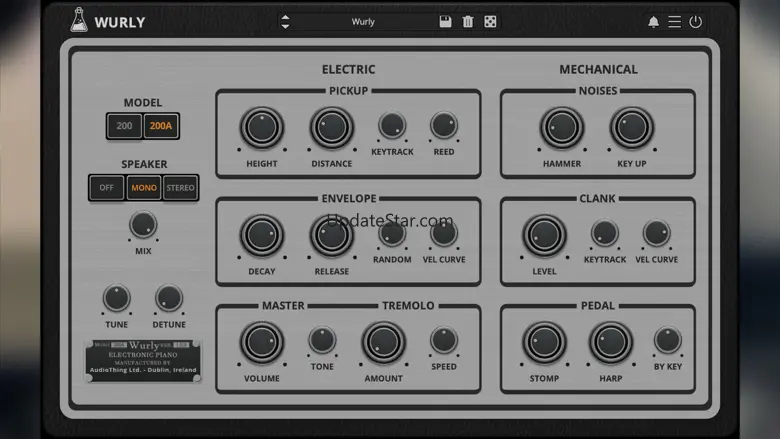Set the speaker to STEREO
This screenshot has width=780, height=439.
coord(180,187)
